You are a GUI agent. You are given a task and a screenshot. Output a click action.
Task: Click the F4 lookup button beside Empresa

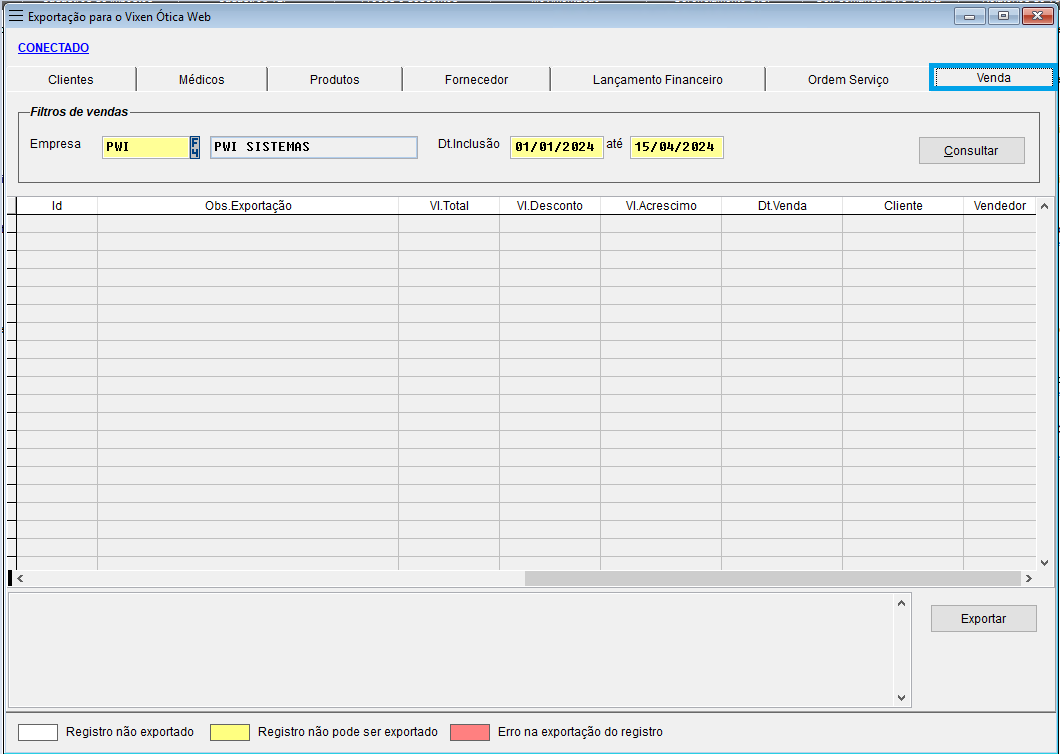pos(195,147)
